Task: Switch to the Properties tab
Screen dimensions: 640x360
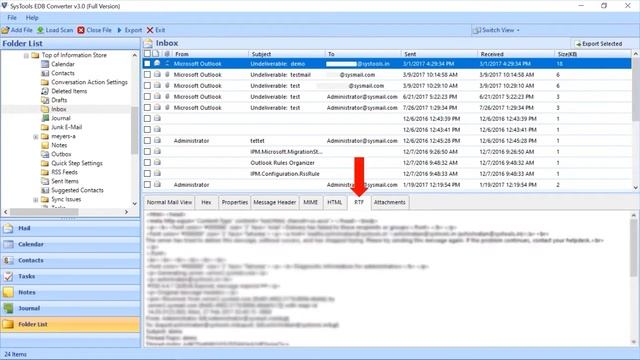Action: 235,202
